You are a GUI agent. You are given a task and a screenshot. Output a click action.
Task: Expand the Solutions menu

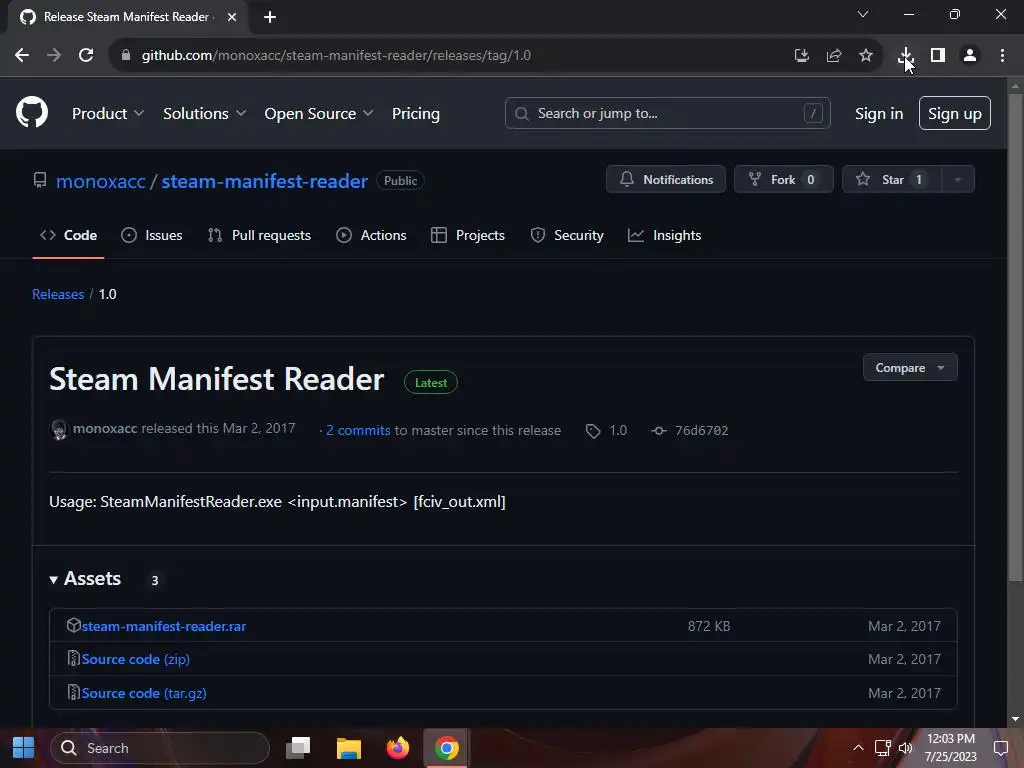204,113
